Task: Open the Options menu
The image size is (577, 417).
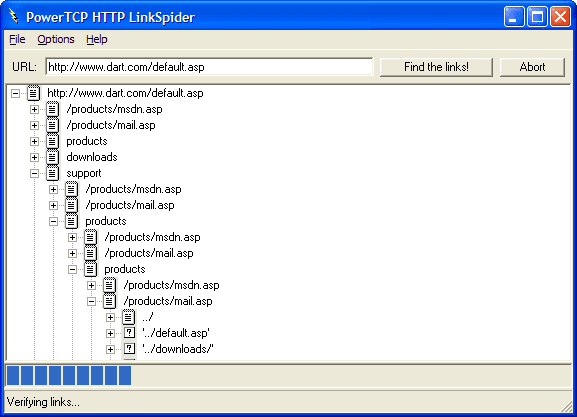Action: (x=56, y=39)
